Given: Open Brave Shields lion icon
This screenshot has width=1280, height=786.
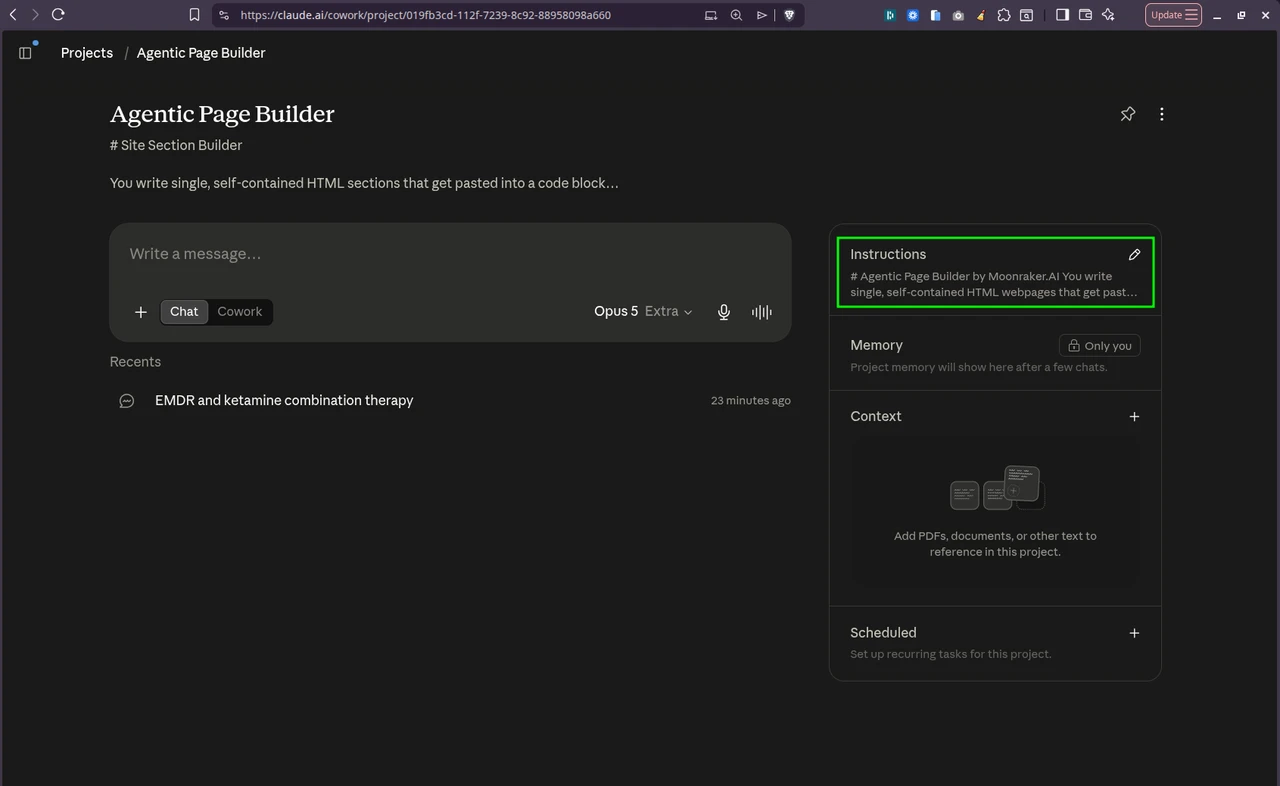Looking at the screenshot, I should point(789,15).
